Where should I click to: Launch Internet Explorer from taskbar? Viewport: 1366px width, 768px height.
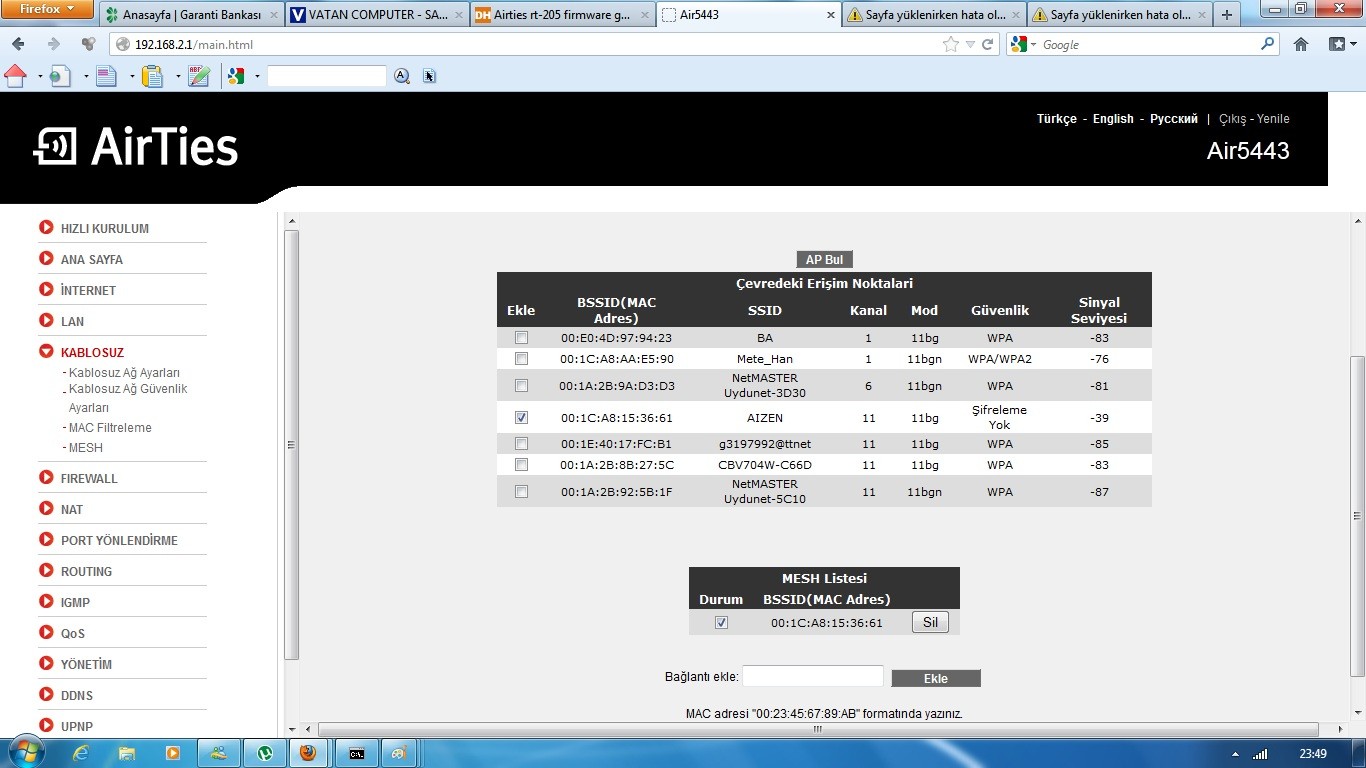[80, 753]
